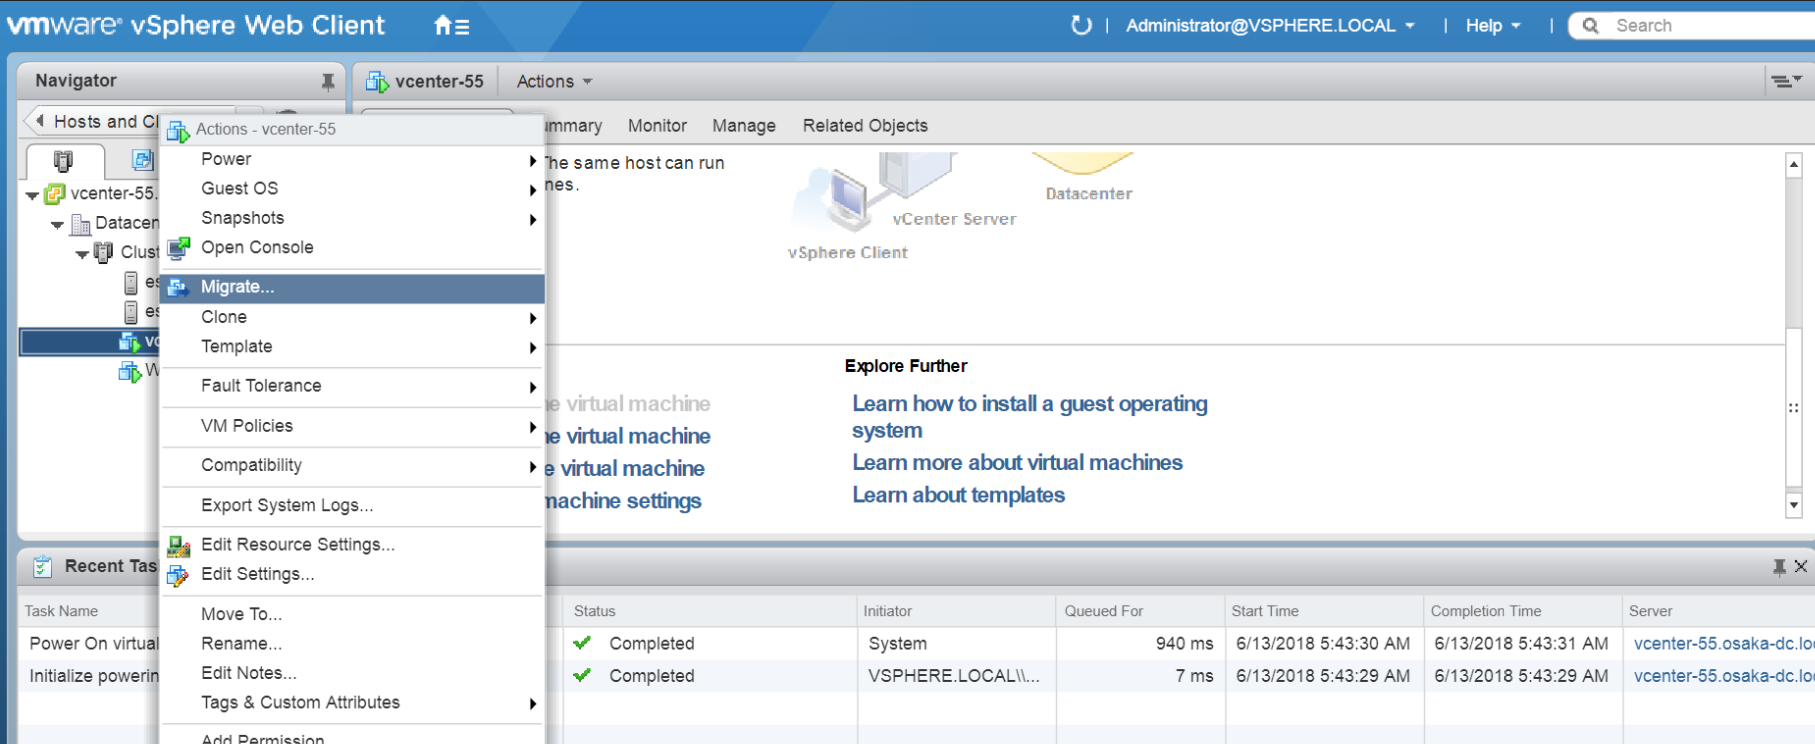Collapse the vcenter-55 tree node
Image resolution: width=1815 pixels, height=744 pixels.
coord(33,195)
